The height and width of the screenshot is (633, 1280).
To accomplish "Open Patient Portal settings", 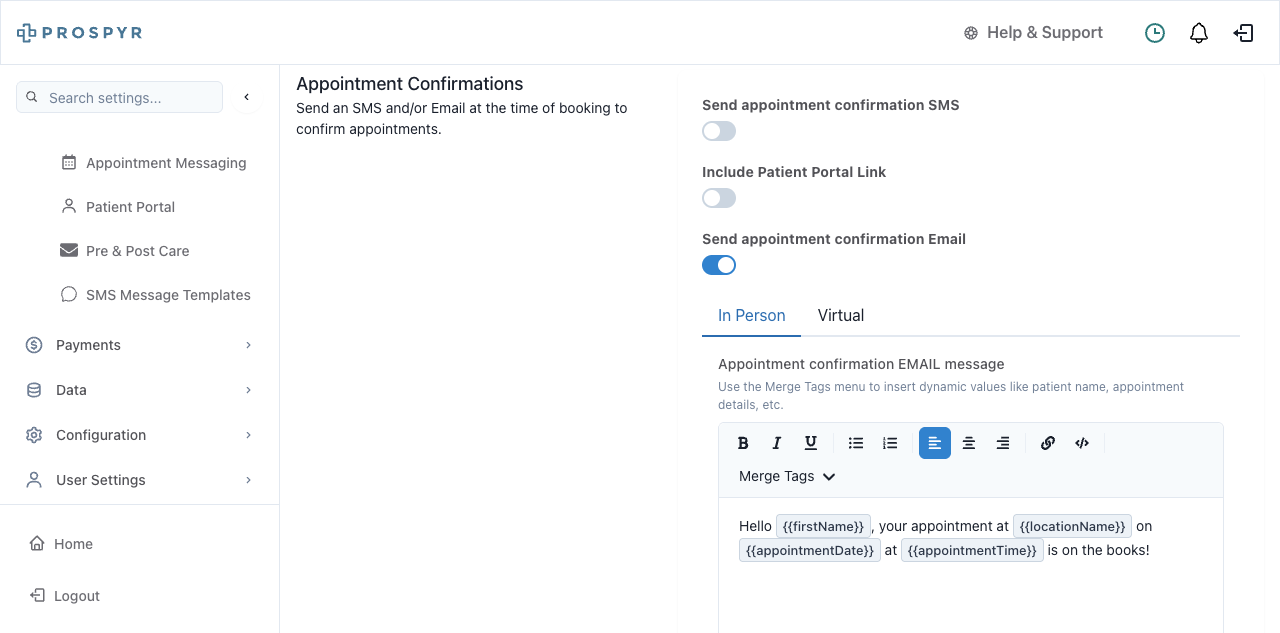I will [x=119, y=207].
